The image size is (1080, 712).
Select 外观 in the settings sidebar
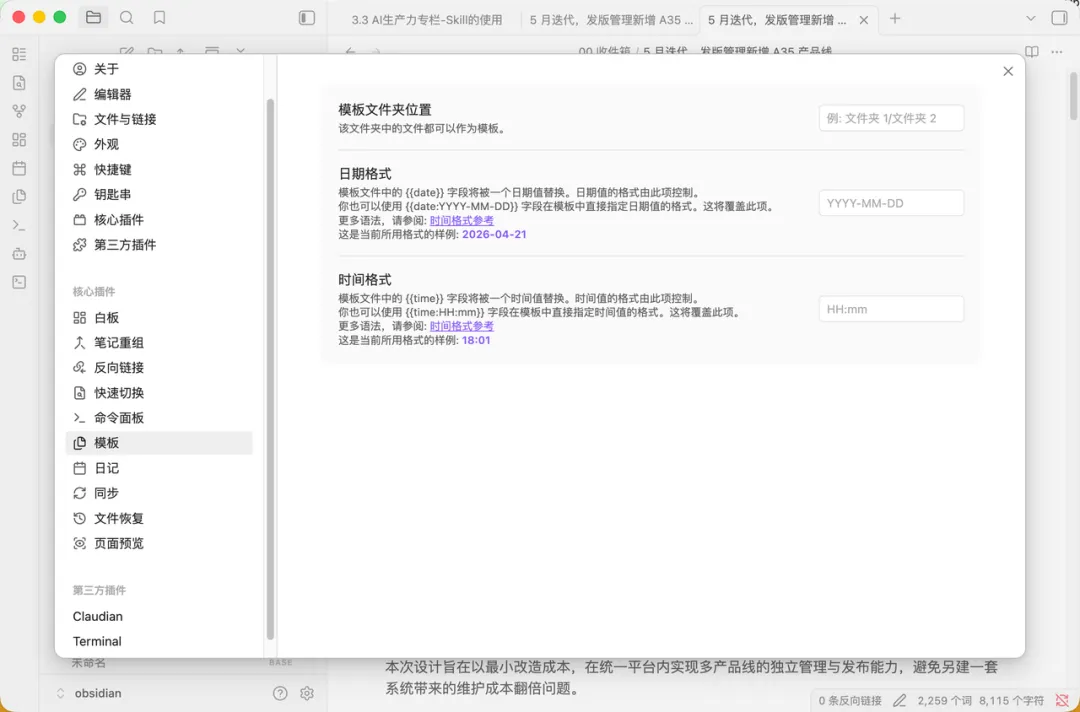[104, 144]
